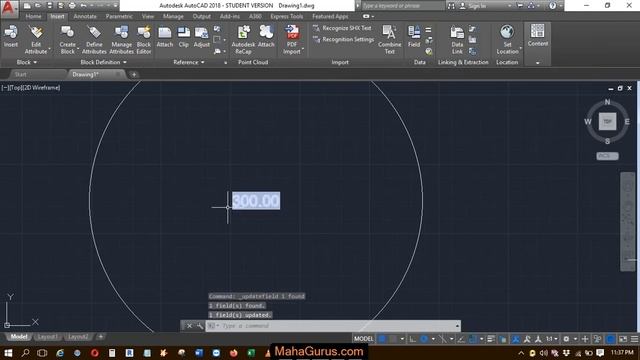Image resolution: width=640 pixels, height=360 pixels.
Task: Open Recognition Settings
Action: click(x=343, y=40)
